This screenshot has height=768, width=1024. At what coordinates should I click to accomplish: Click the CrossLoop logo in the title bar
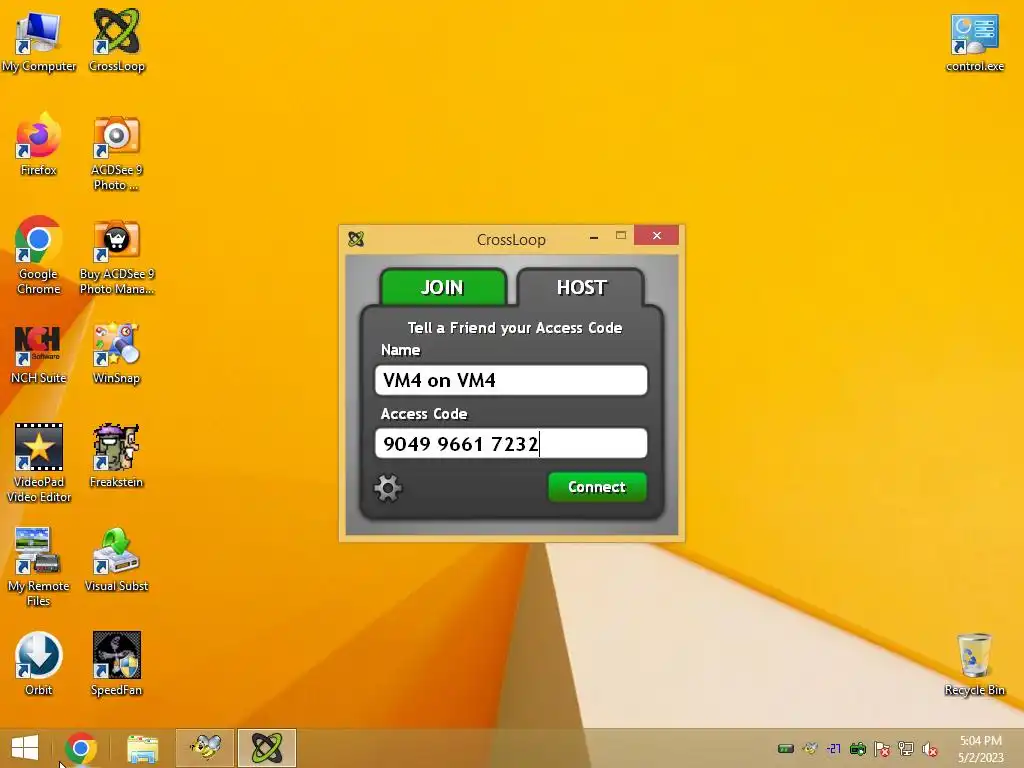point(356,239)
